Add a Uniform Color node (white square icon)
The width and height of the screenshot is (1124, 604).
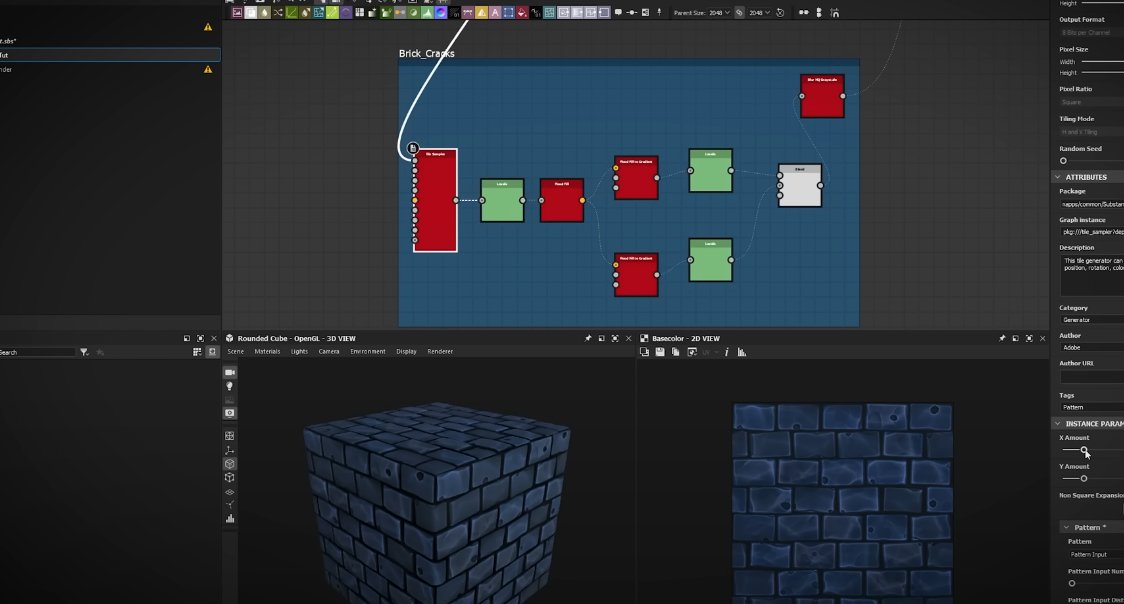[251, 12]
